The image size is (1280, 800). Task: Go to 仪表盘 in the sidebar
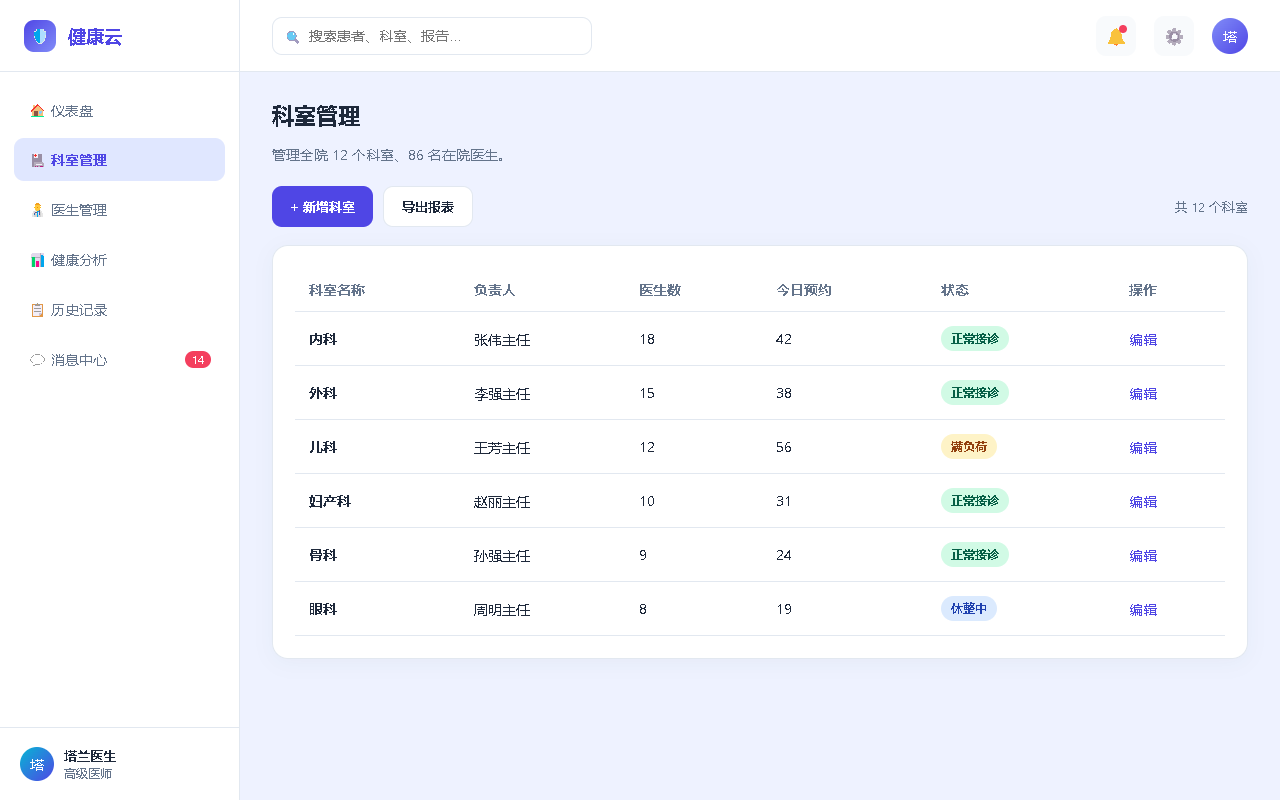[x=119, y=110]
